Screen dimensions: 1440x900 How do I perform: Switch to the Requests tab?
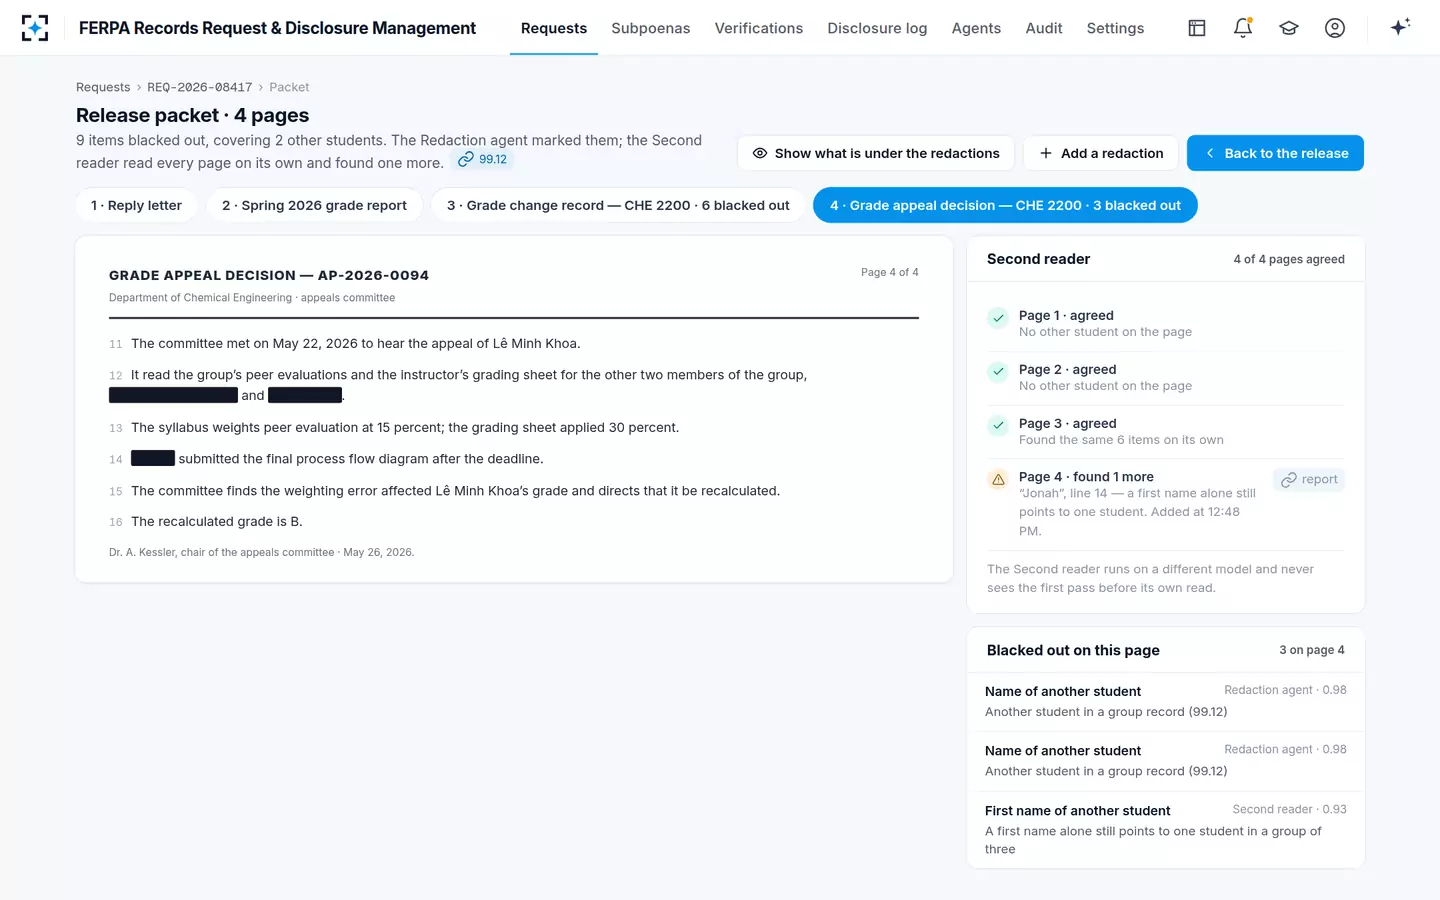pyautogui.click(x=554, y=28)
